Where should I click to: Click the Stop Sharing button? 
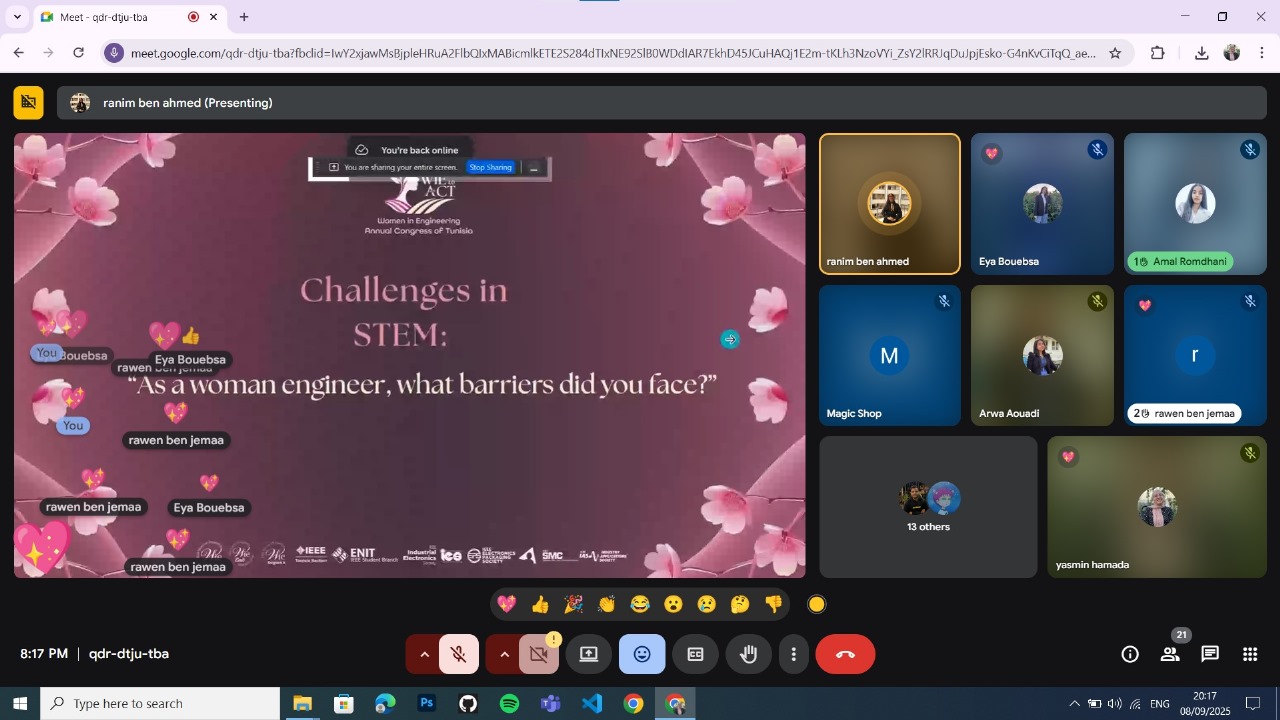click(491, 168)
